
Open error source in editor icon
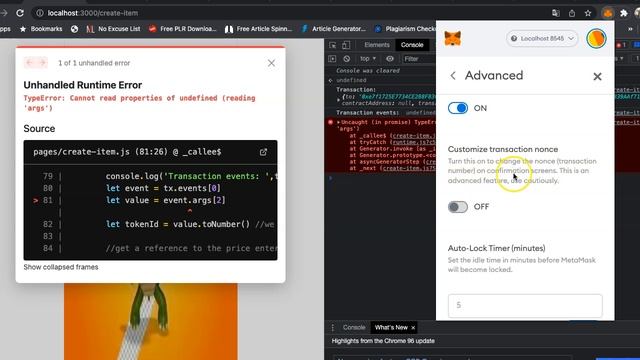pyautogui.click(x=263, y=152)
